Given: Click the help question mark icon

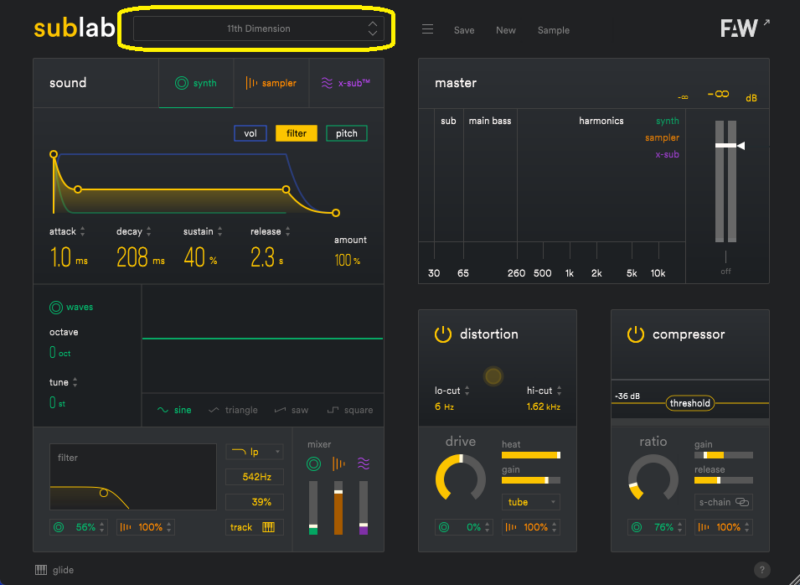Looking at the screenshot, I should coord(762,570).
